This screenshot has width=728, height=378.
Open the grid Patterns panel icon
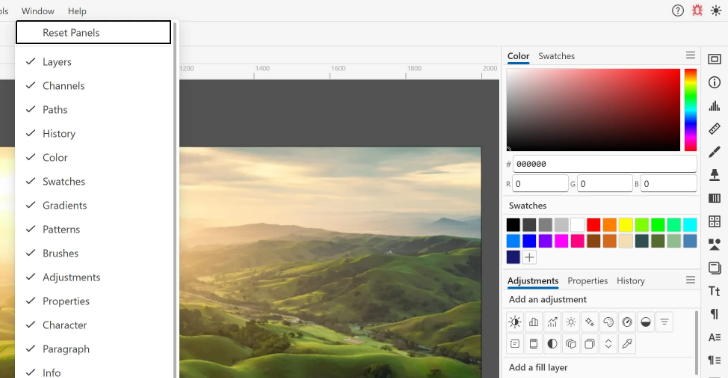714,222
